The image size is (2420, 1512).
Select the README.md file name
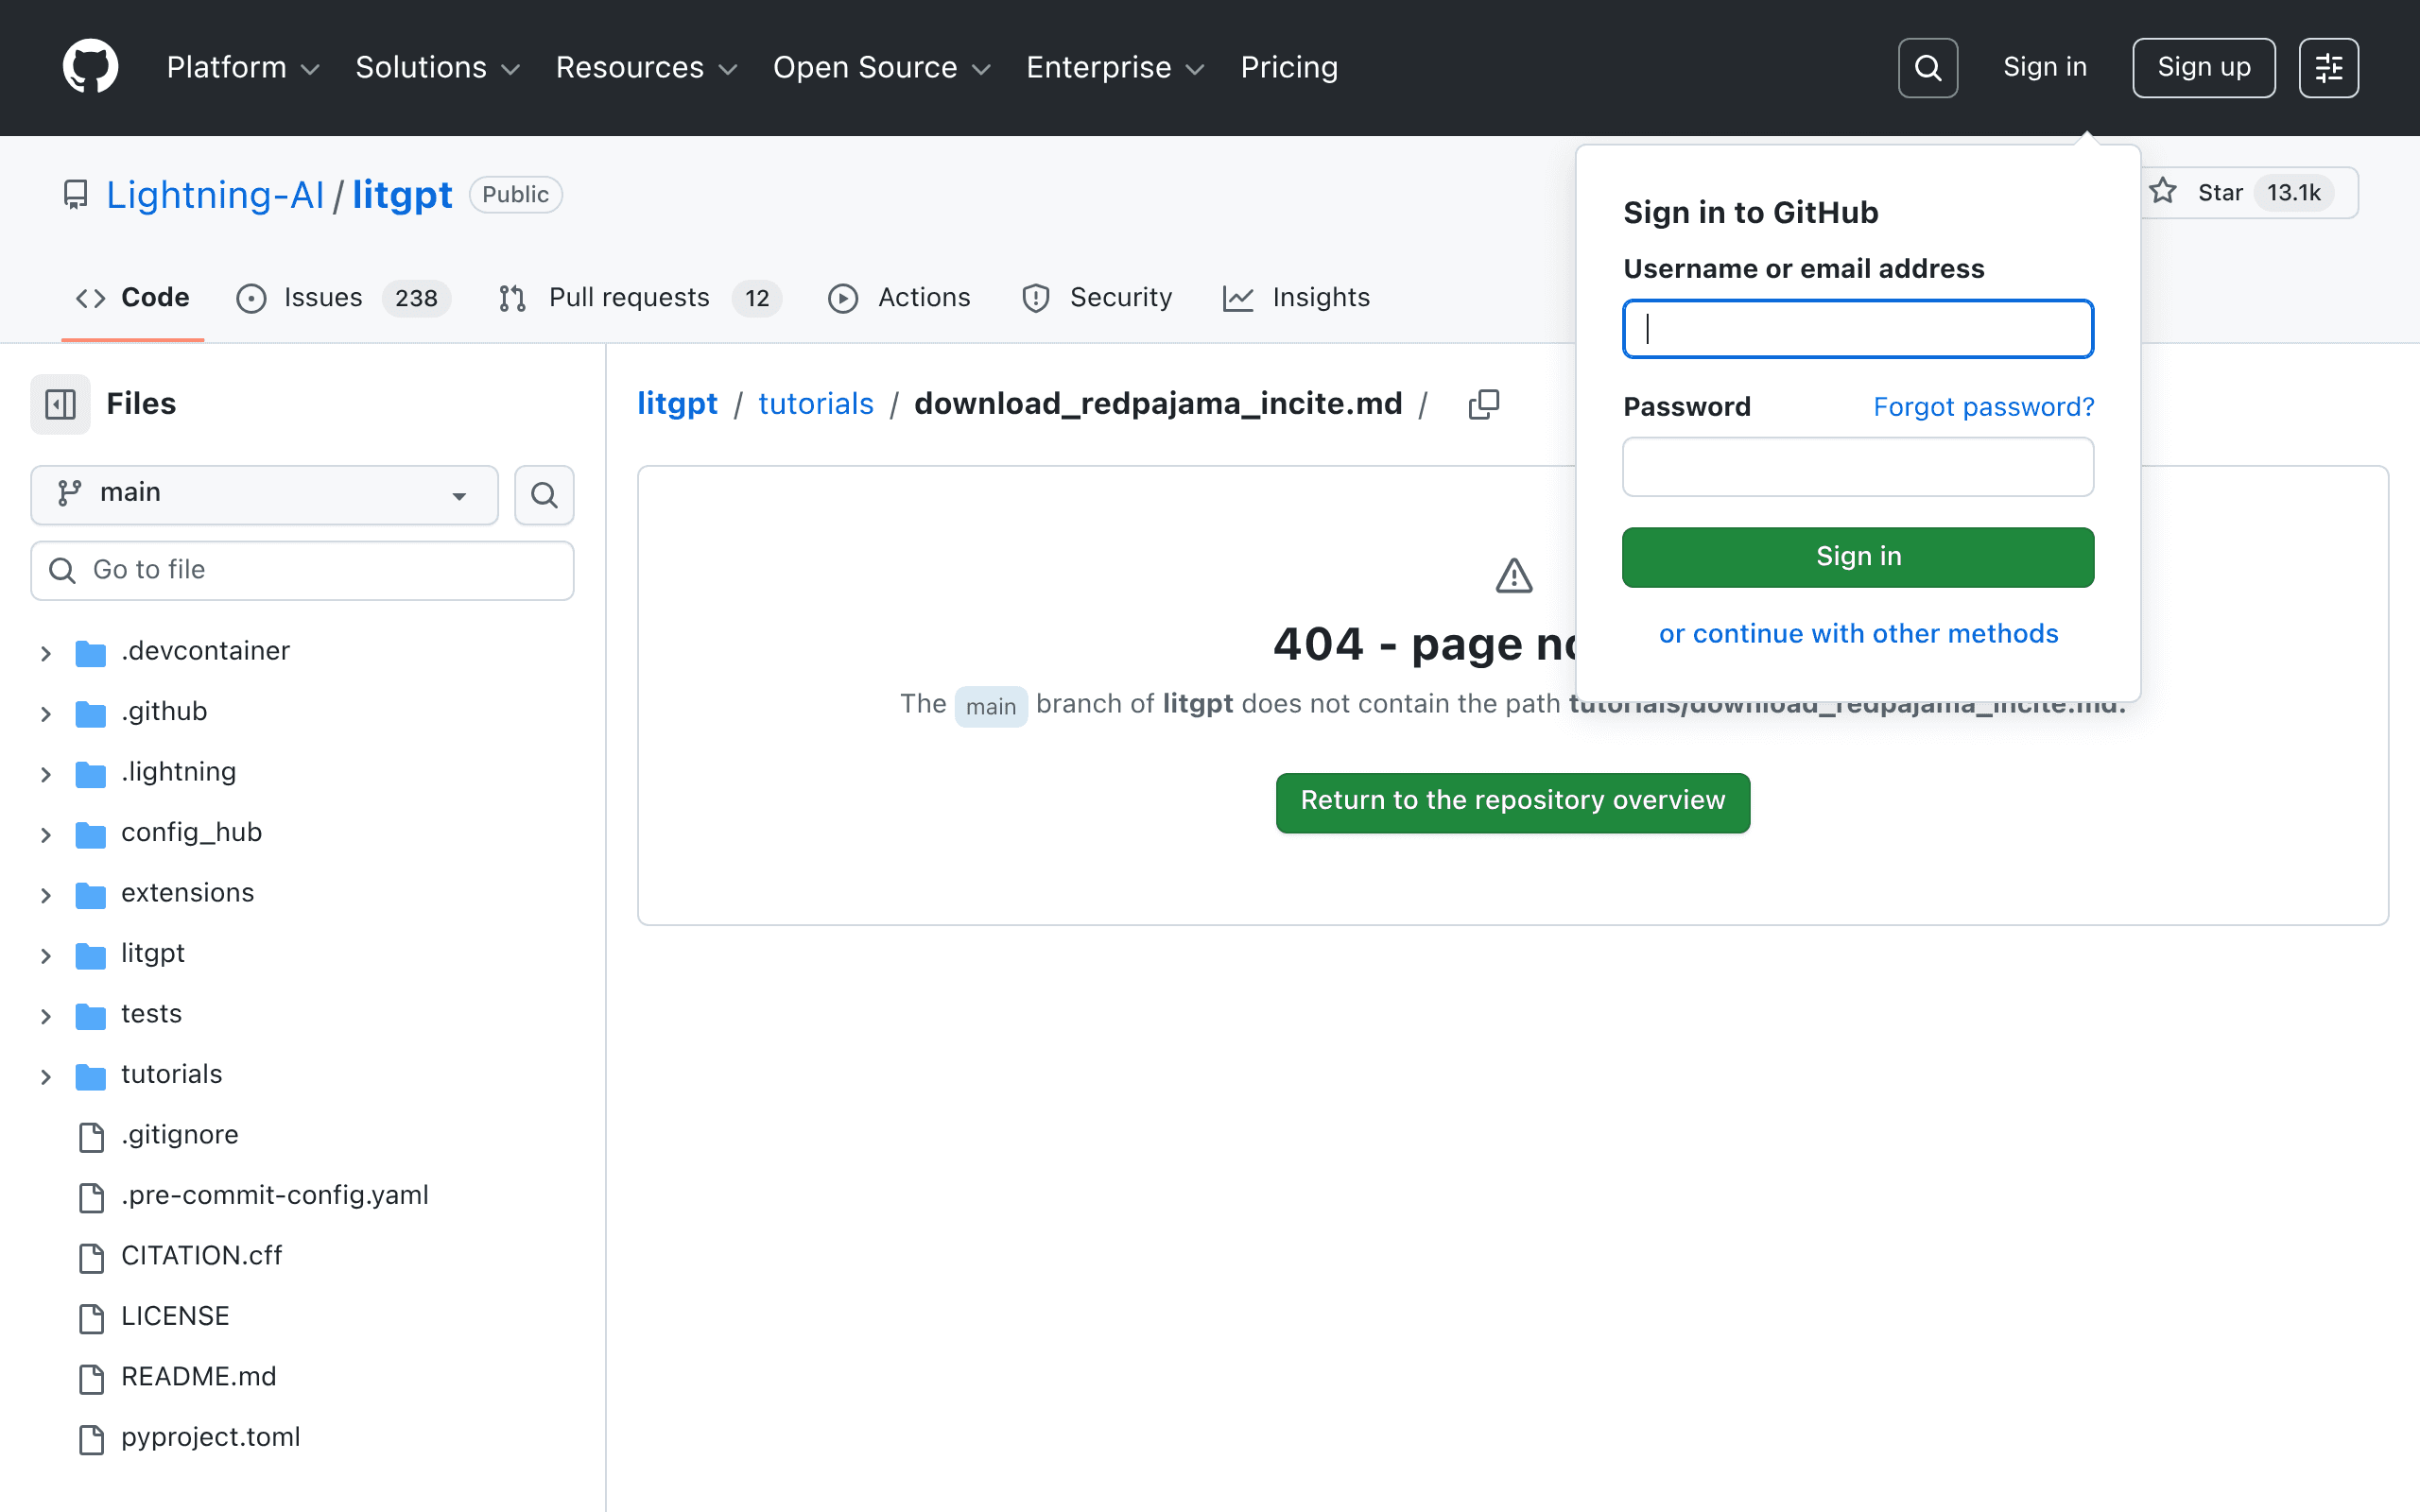coord(198,1377)
